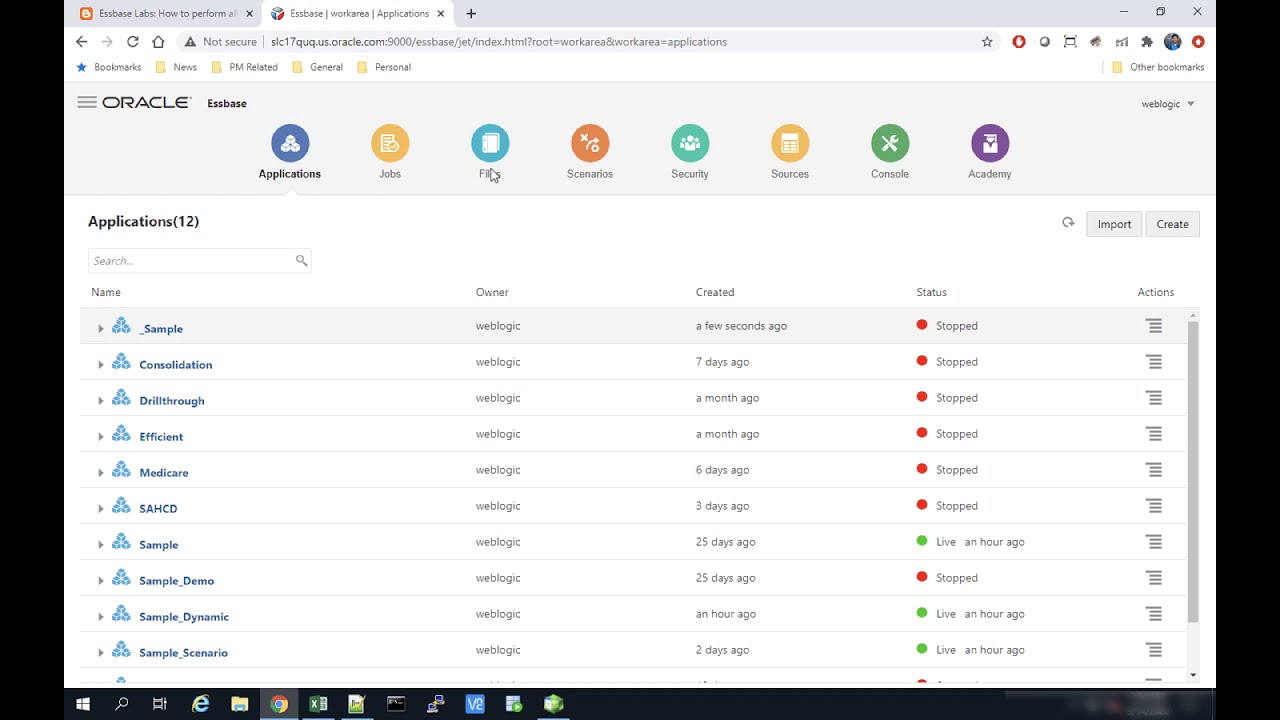Click the refresh applications icon
1280x720 pixels.
(1068, 223)
